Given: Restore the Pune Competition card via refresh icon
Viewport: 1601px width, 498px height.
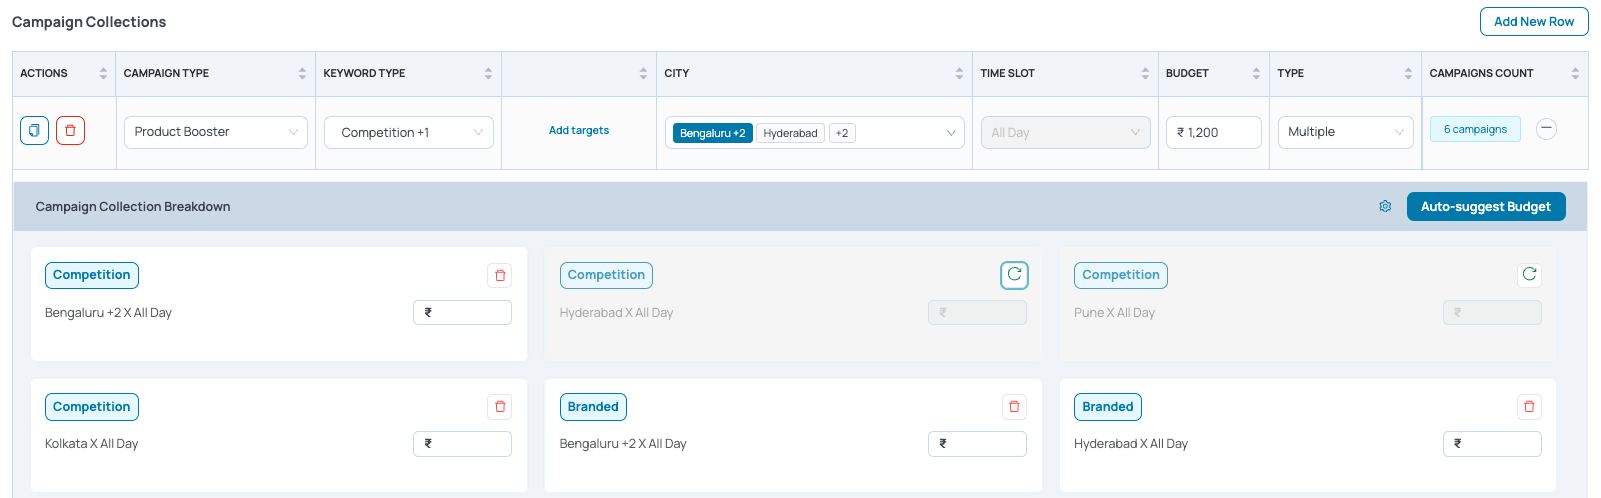Looking at the screenshot, I should (x=1529, y=274).
